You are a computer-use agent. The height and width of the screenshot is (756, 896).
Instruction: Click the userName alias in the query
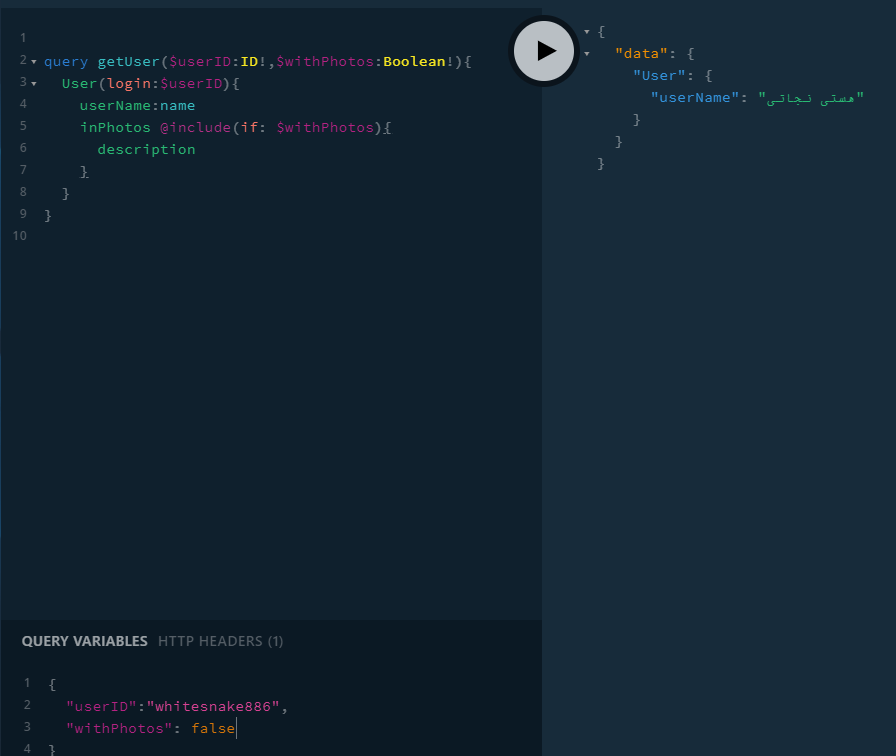point(115,106)
